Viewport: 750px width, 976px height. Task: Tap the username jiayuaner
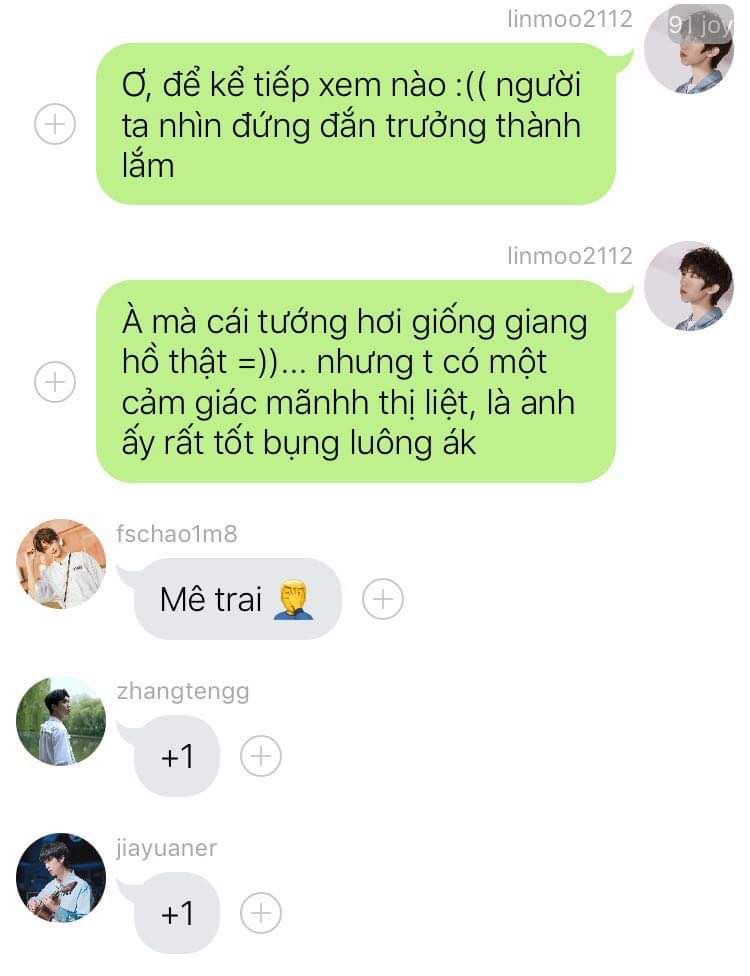pyautogui.click(x=167, y=849)
